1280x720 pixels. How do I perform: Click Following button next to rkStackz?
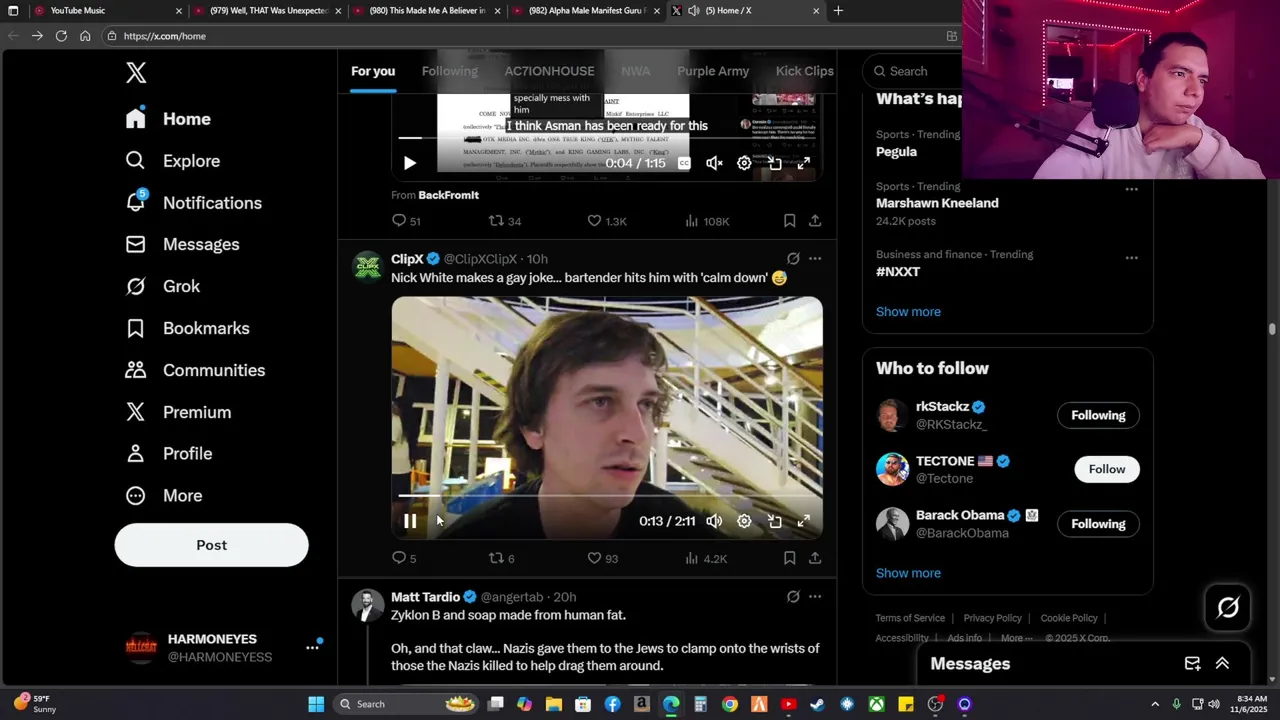pos(1098,415)
